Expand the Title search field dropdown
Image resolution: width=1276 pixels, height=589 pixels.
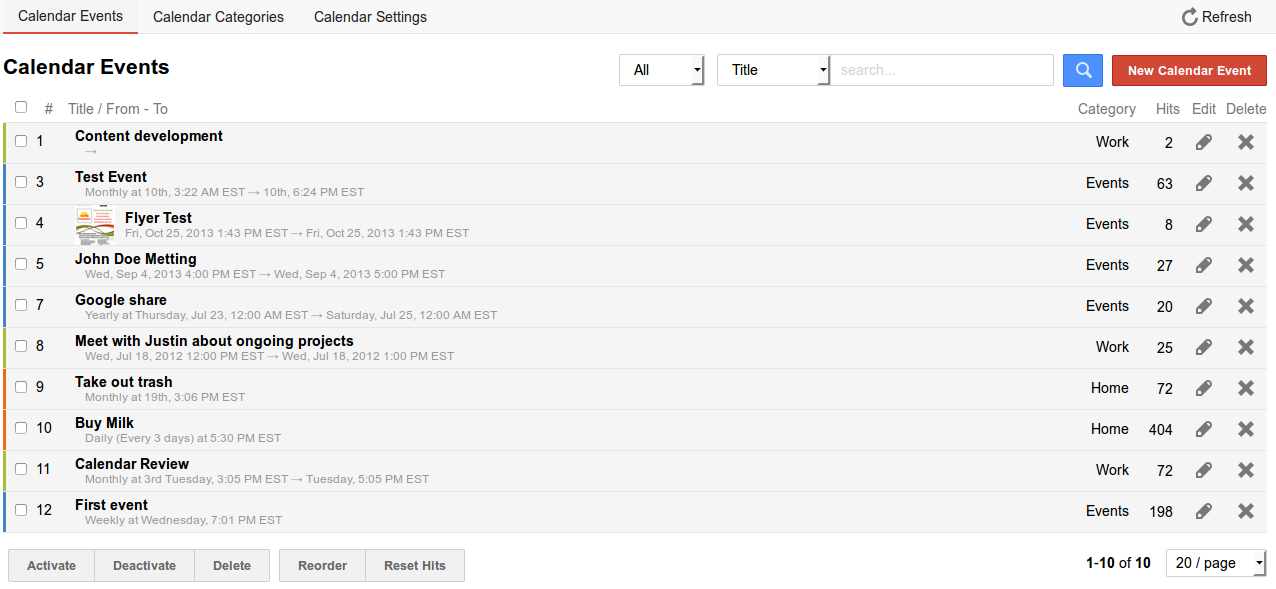pyautogui.click(x=773, y=70)
